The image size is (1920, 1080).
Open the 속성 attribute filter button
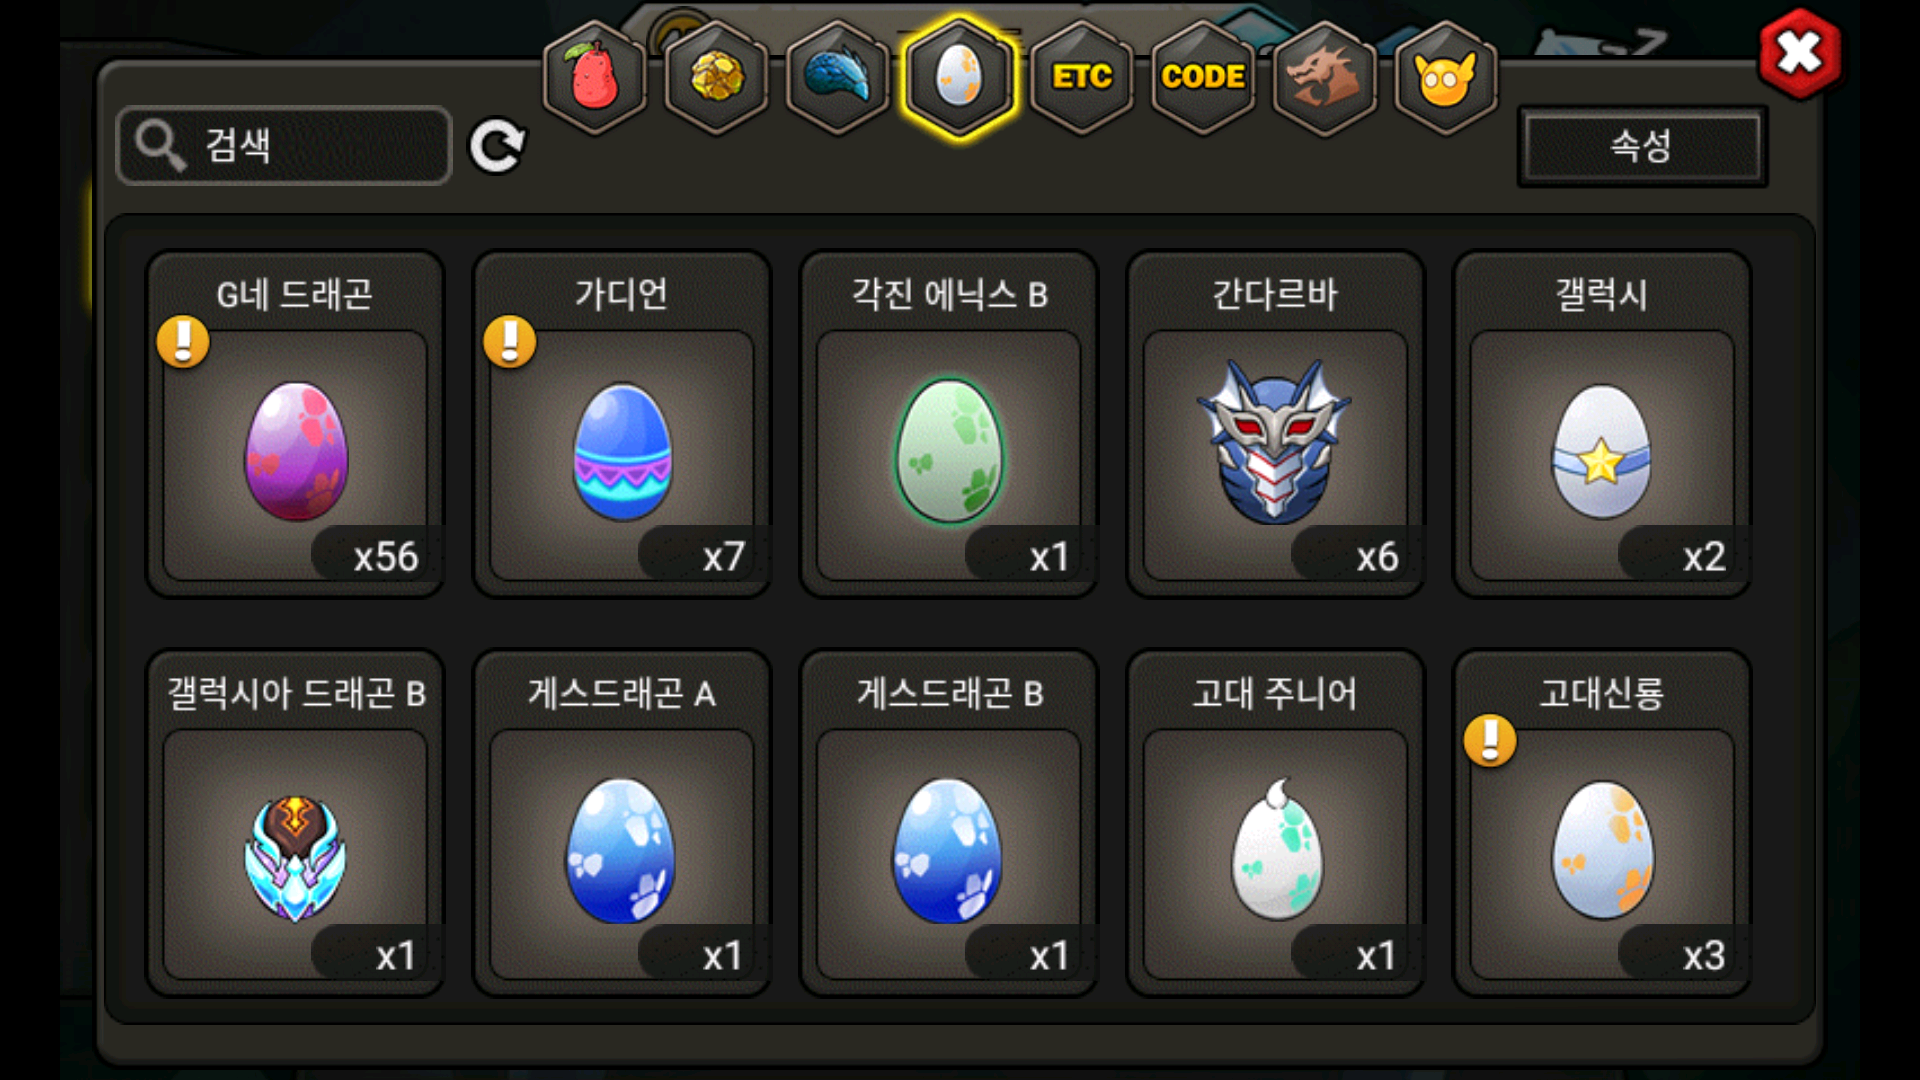coord(1642,146)
